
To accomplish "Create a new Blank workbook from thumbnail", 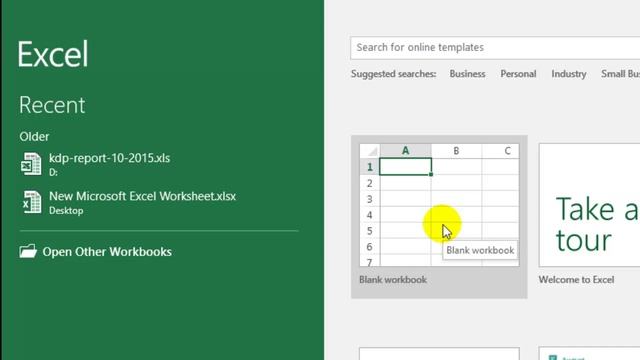I will coord(439,205).
